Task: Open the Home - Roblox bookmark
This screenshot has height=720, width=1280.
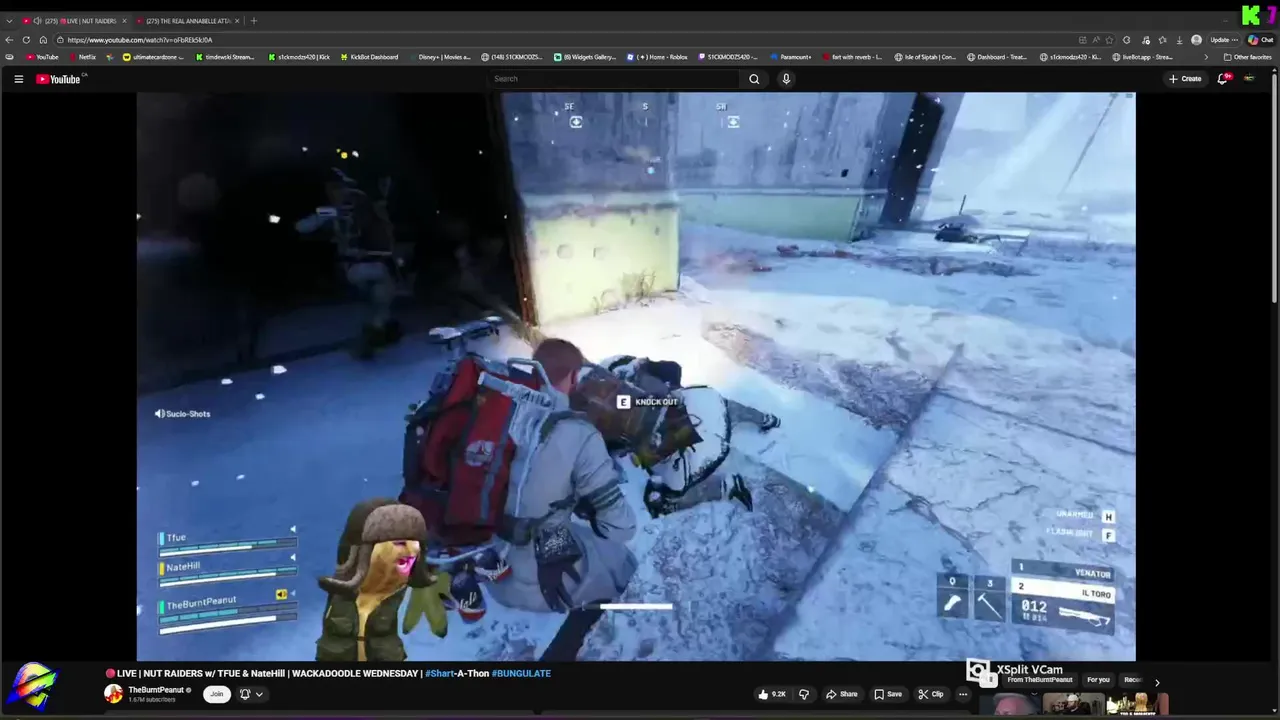Action: point(657,57)
